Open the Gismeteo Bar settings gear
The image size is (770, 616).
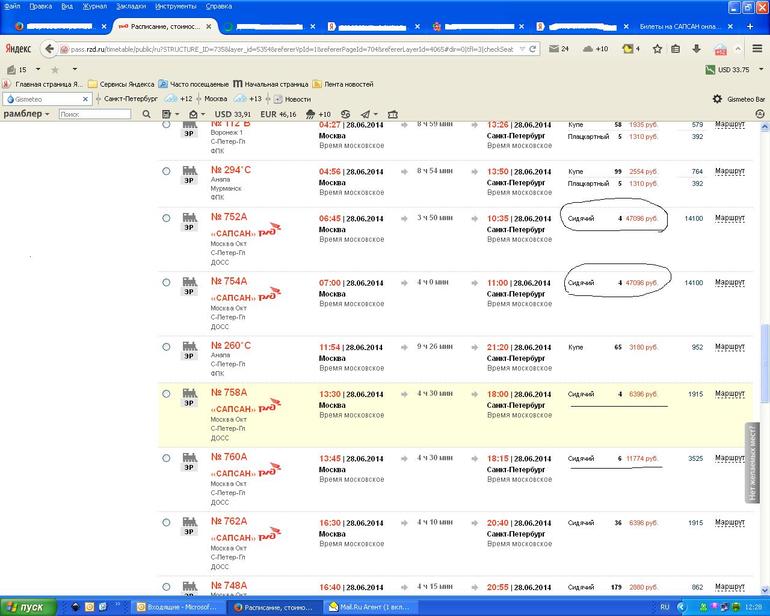[x=717, y=99]
